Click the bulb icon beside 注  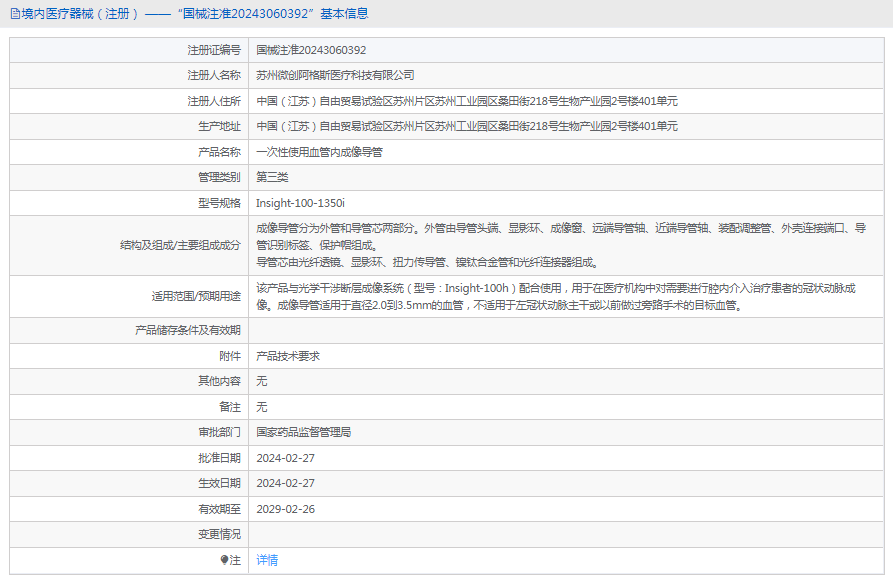pos(224,560)
